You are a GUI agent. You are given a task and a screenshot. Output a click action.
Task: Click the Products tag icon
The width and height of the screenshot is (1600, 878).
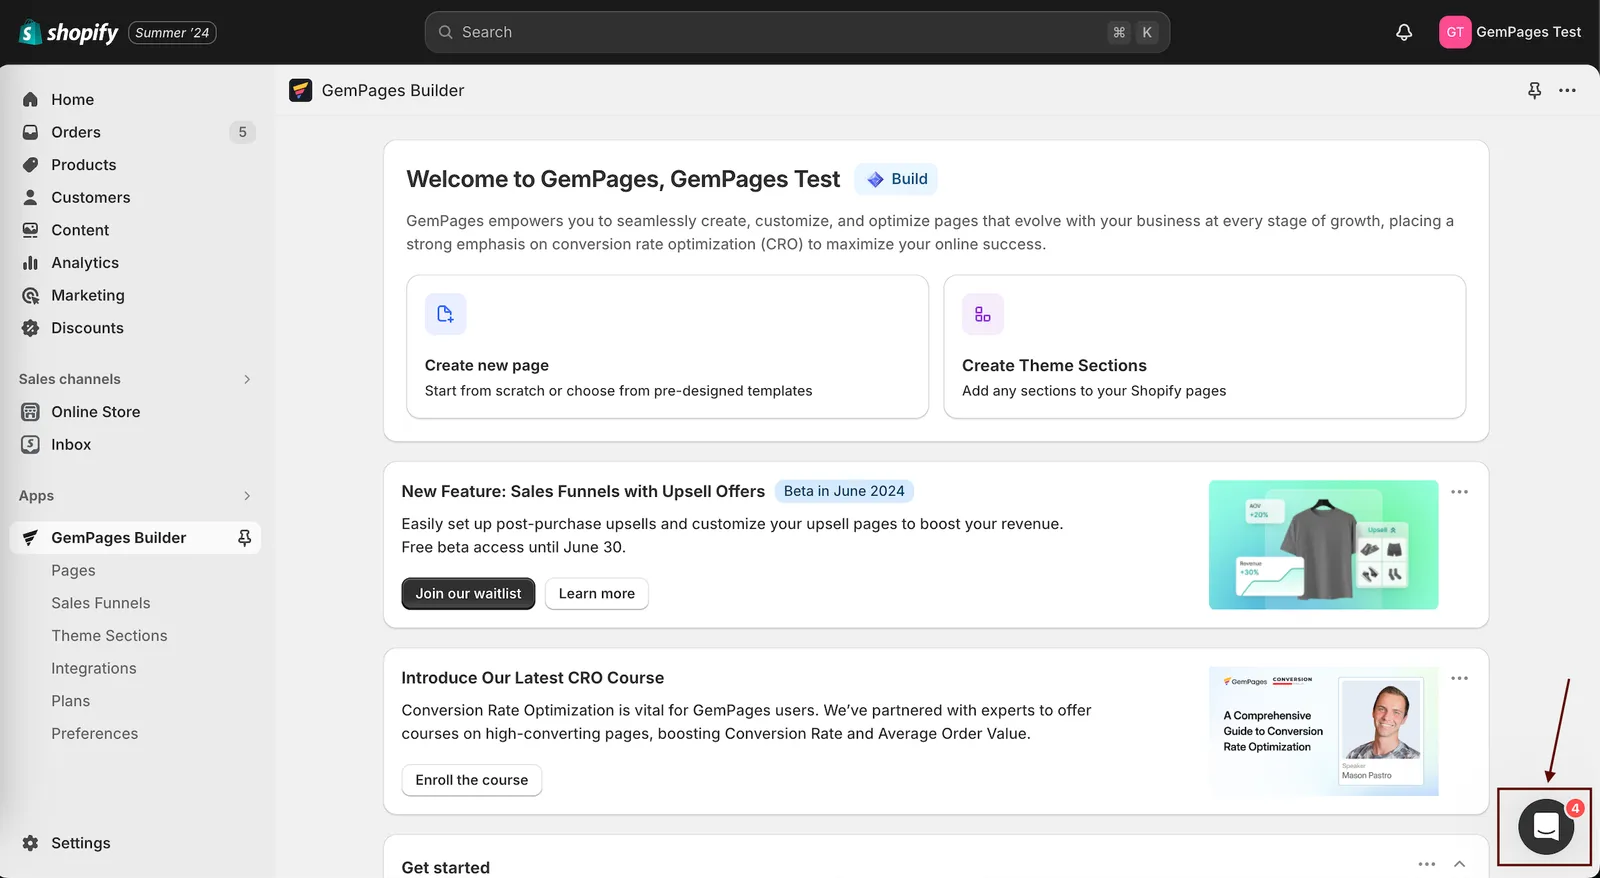(x=31, y=165)
